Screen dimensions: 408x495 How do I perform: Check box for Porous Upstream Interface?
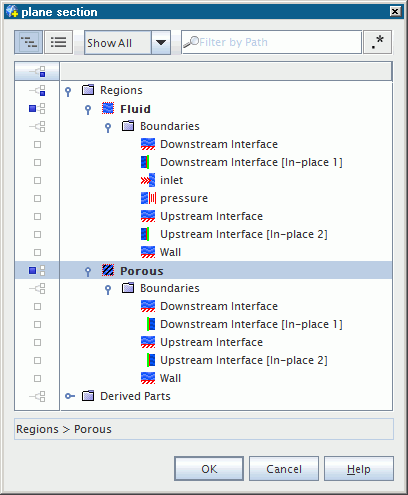(37, 342)
